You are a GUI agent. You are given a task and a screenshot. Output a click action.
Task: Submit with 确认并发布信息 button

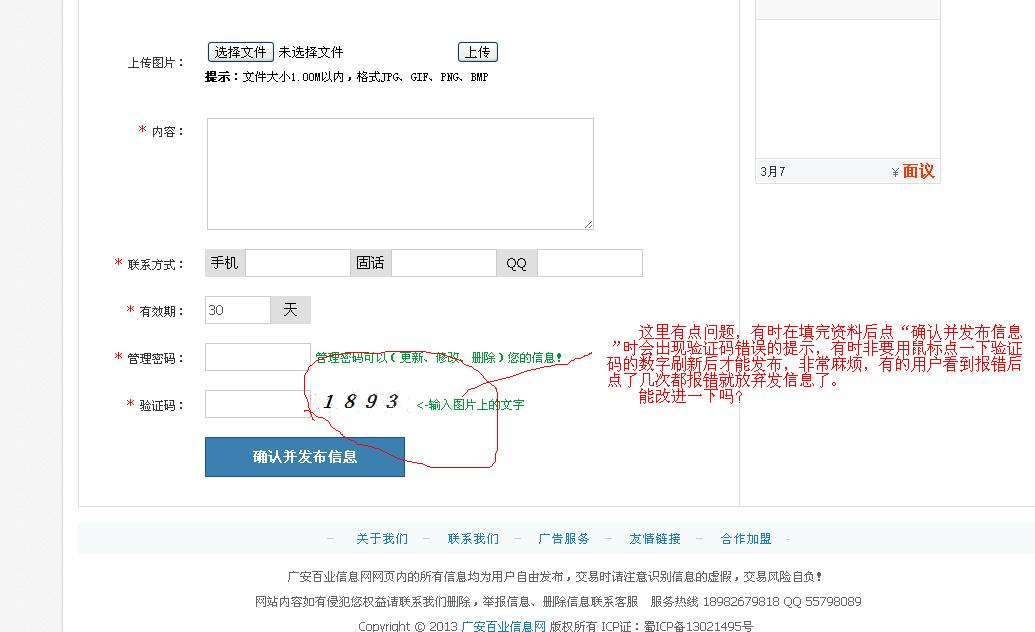point(305,457)
